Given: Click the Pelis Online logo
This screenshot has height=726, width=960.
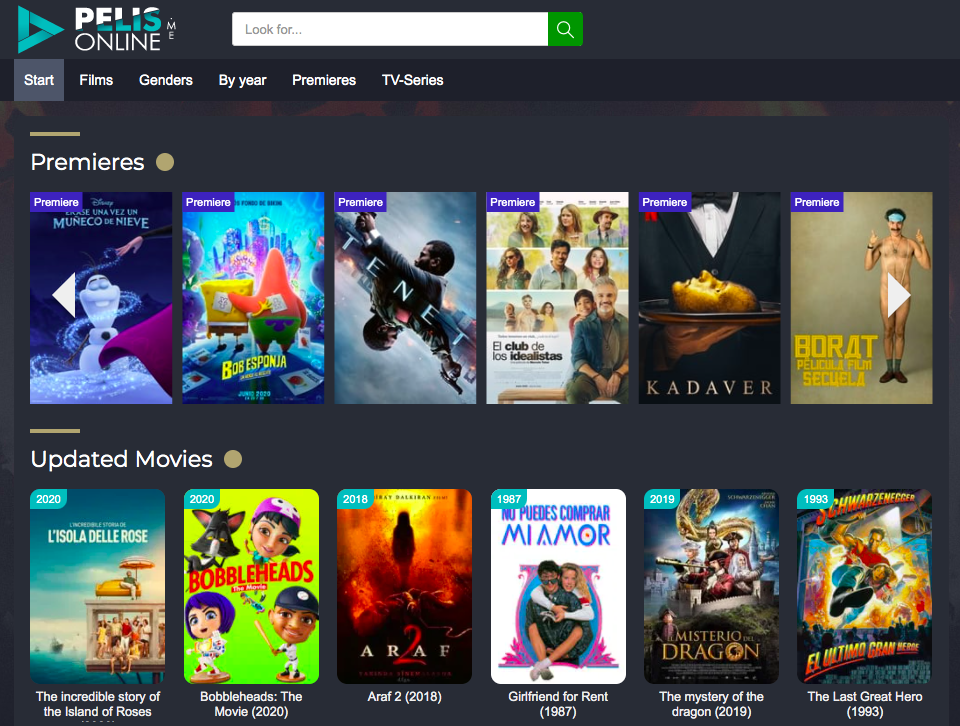Looking at the screenshot, I should tap(96, 30).
